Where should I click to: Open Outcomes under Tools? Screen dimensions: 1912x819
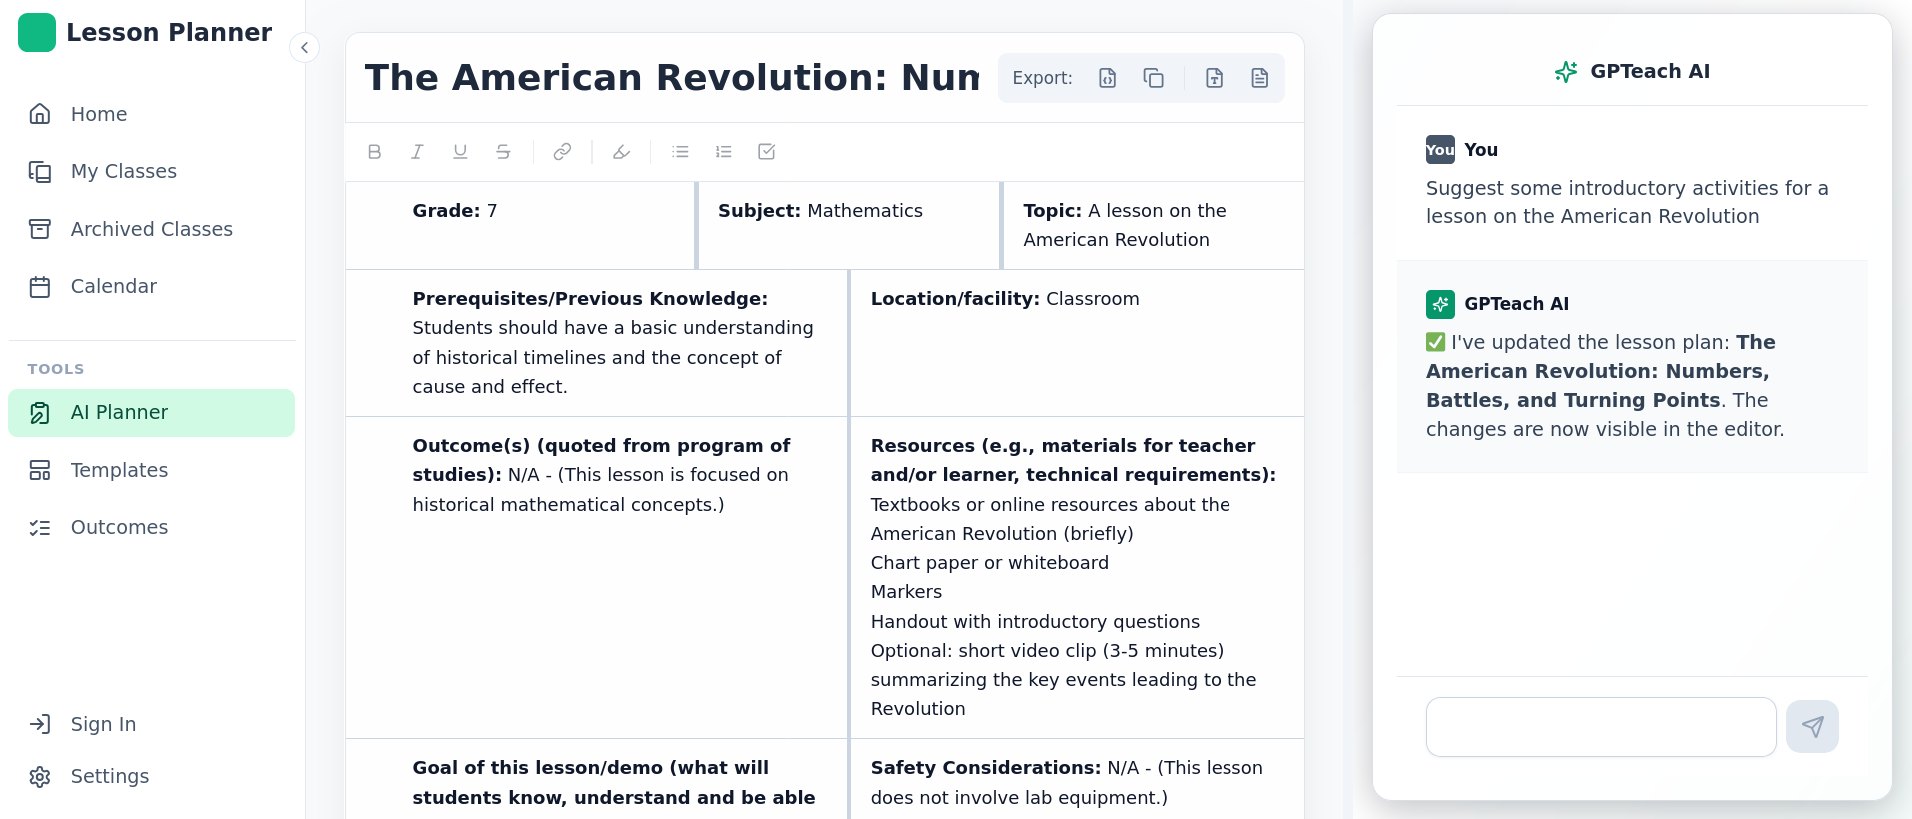coord(152,527)
